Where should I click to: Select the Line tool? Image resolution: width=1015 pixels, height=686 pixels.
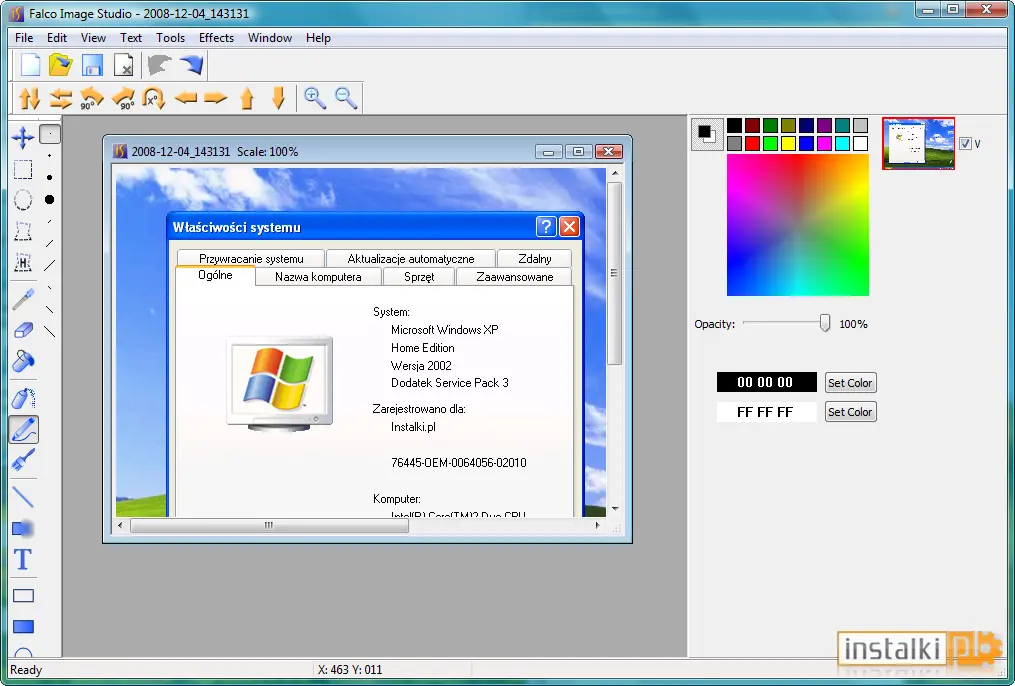point(23,496)
